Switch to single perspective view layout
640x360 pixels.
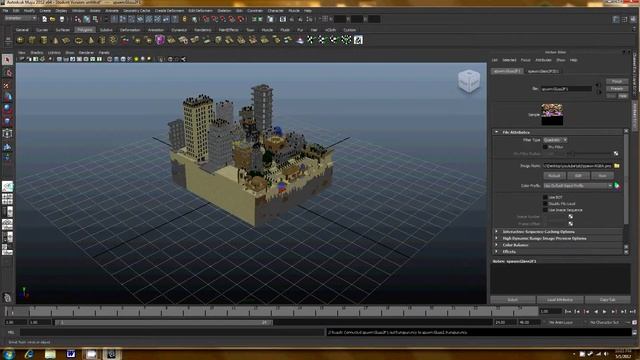coord(7,187)
